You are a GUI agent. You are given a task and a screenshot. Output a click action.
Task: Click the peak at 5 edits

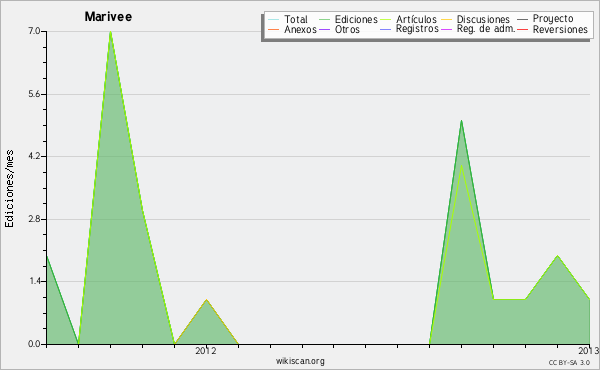click(461, 121)
